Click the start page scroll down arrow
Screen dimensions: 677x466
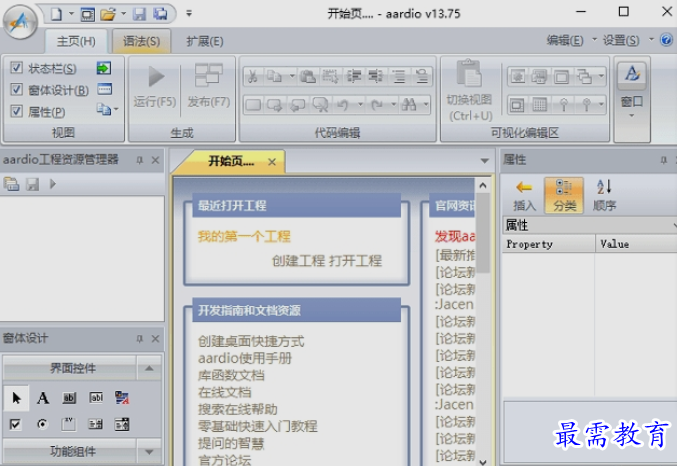pos(483,461)
